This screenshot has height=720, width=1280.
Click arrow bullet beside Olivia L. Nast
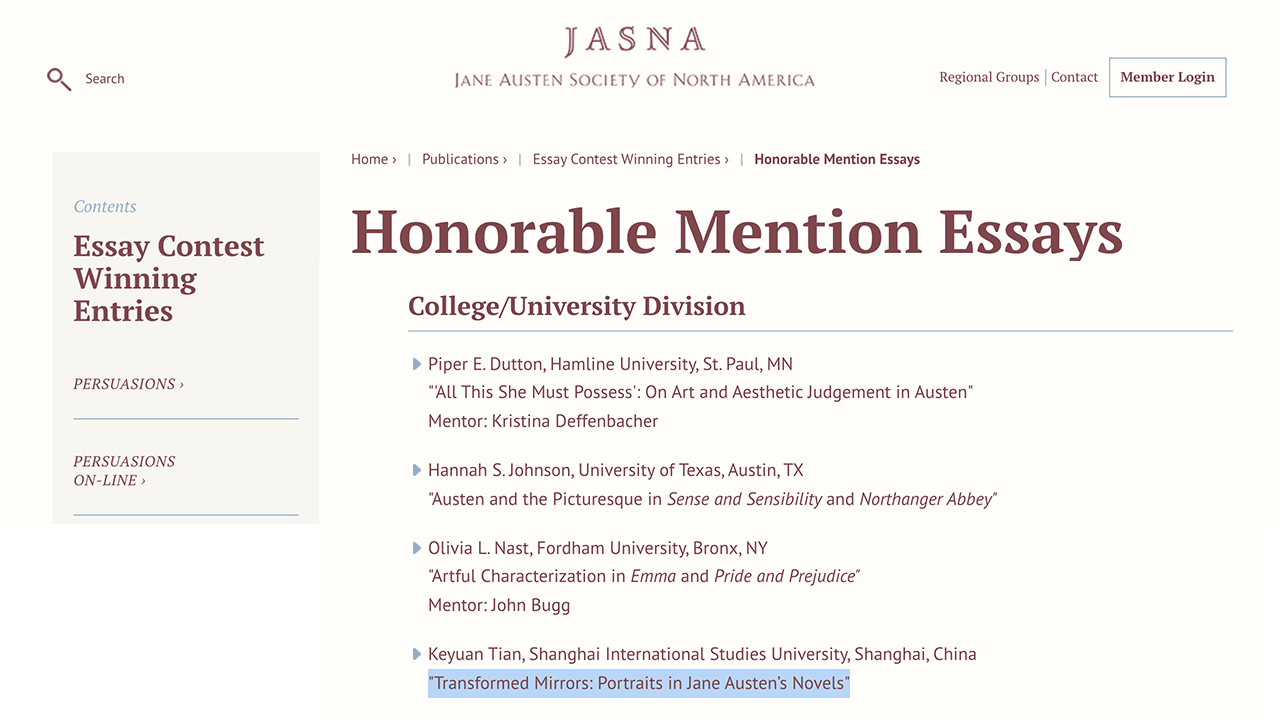pyautogui.click(x=417, y=548)
